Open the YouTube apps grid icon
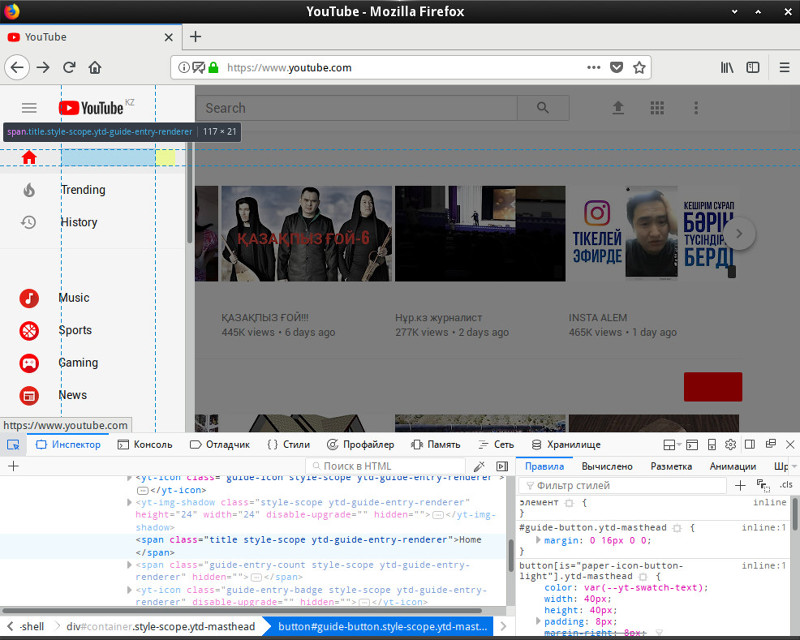Viewport: 800px width, 640px height. click(657, 108)
